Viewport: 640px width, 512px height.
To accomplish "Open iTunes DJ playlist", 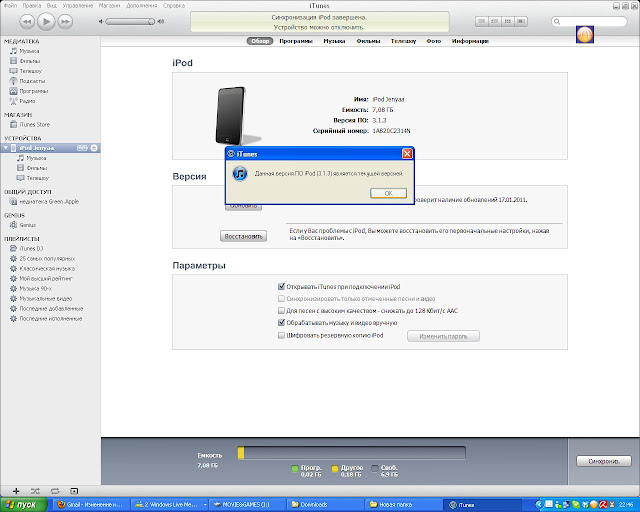I will [x=31, y=248].
